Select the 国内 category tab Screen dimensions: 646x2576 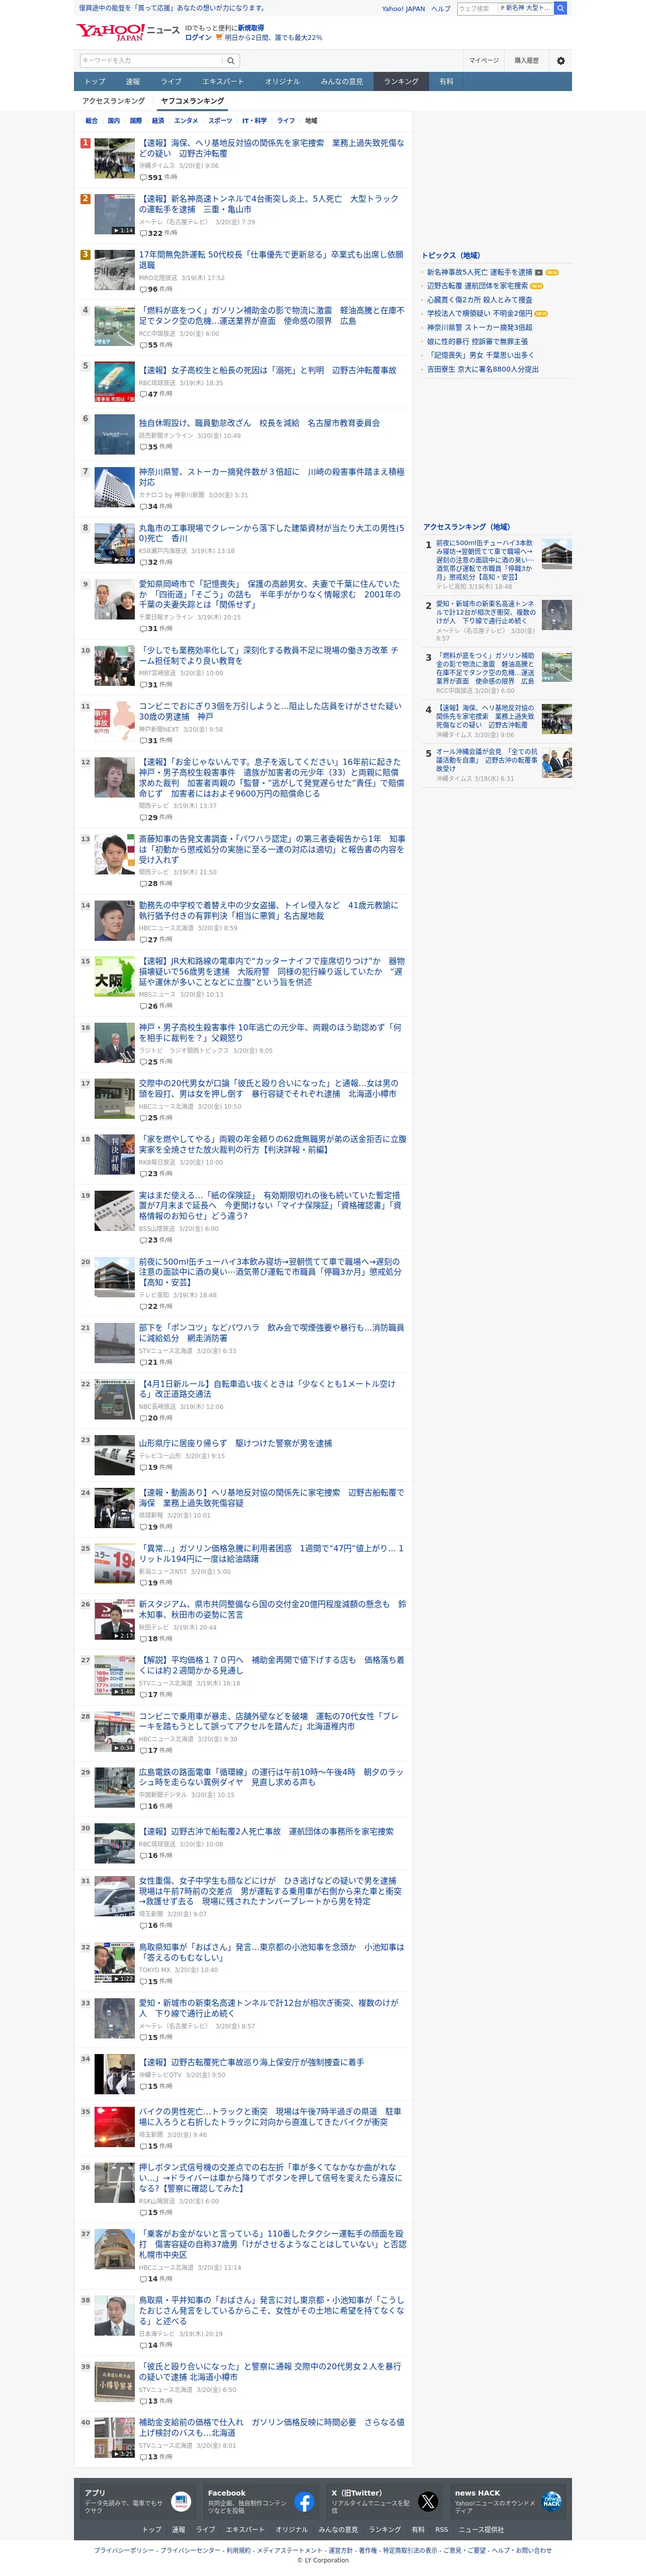(x=113, y=120)
